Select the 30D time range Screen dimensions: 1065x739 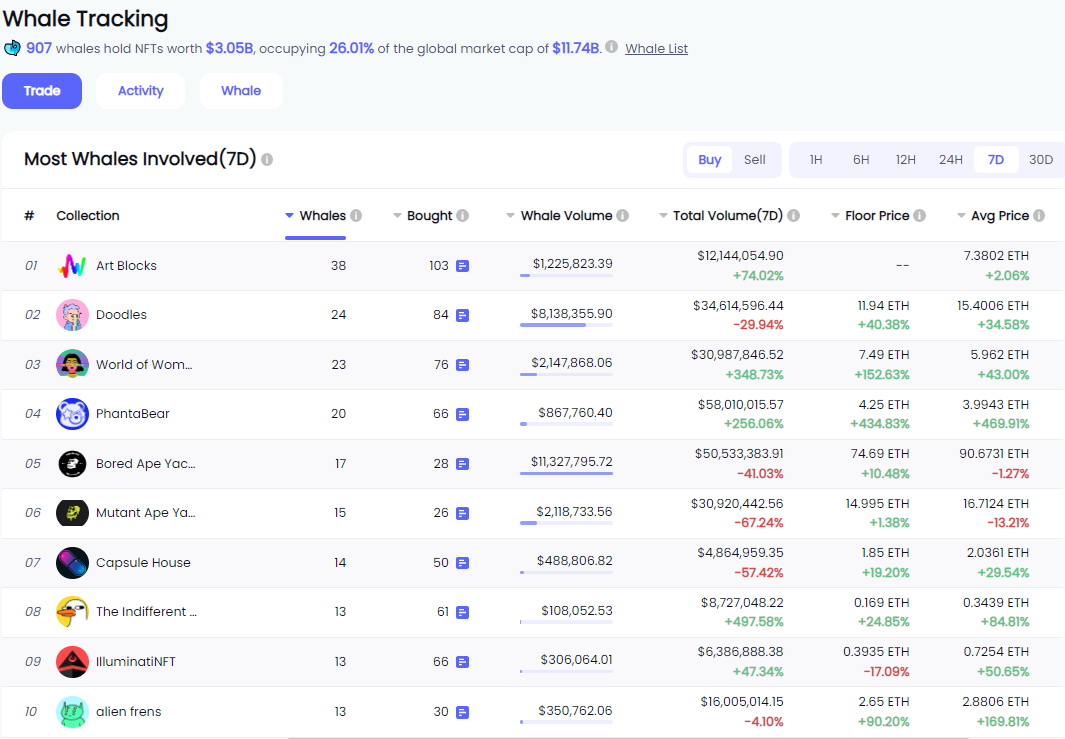coord(1041,160)
